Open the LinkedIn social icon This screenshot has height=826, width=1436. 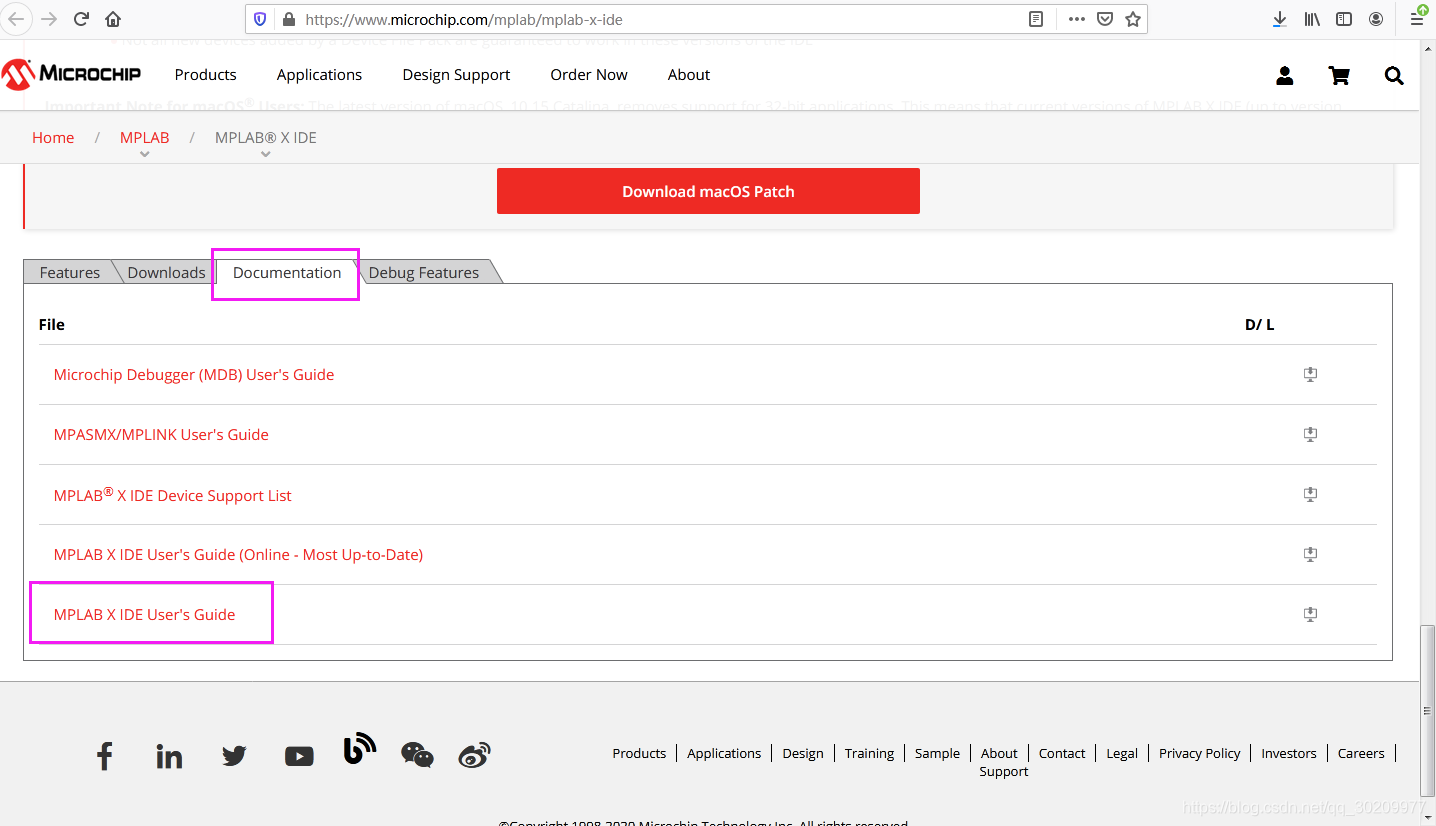click(x=169, y=757)
